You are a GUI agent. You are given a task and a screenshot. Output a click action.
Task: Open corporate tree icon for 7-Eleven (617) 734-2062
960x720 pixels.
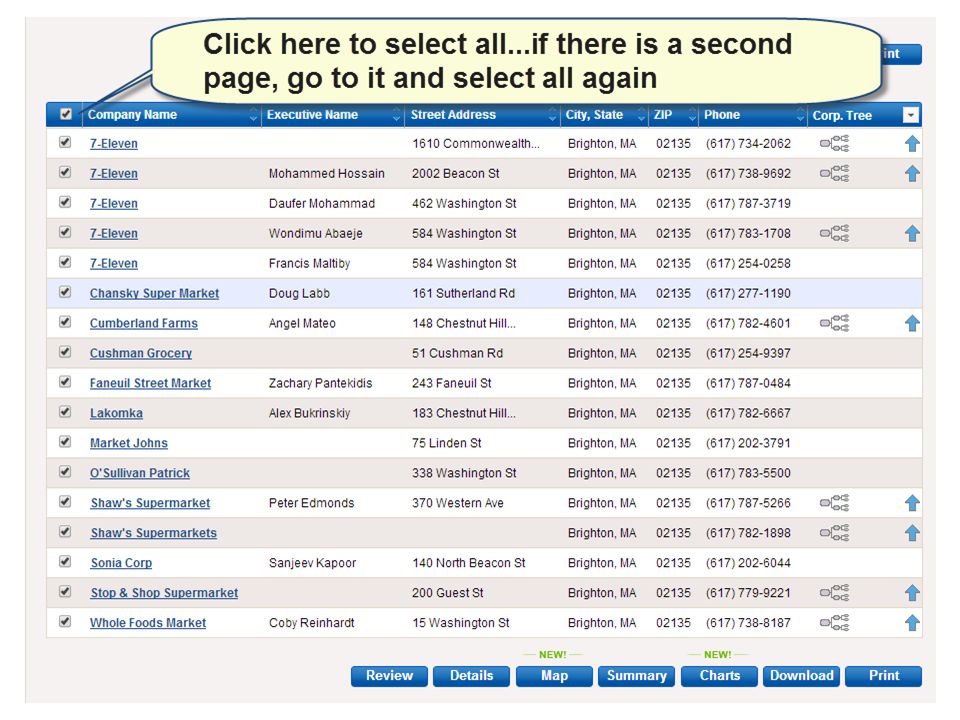point(834,144)
